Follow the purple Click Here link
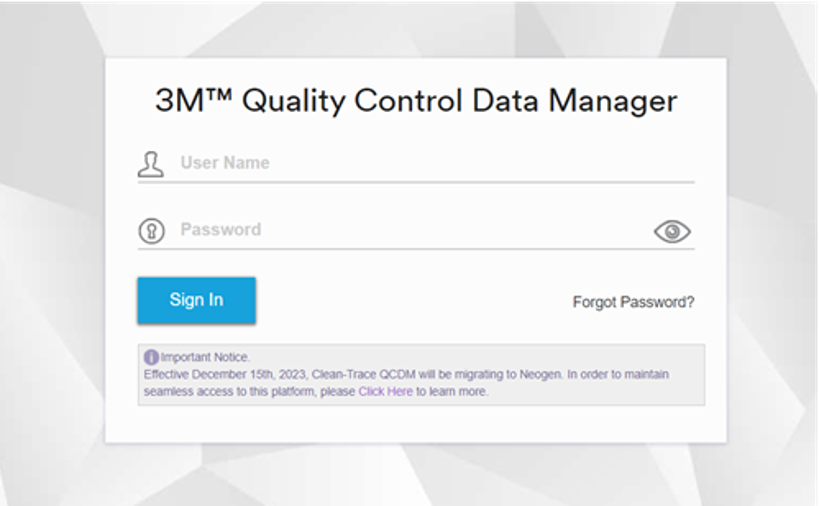This screenshot has height=506, width=819. click(x=385, y=392)
